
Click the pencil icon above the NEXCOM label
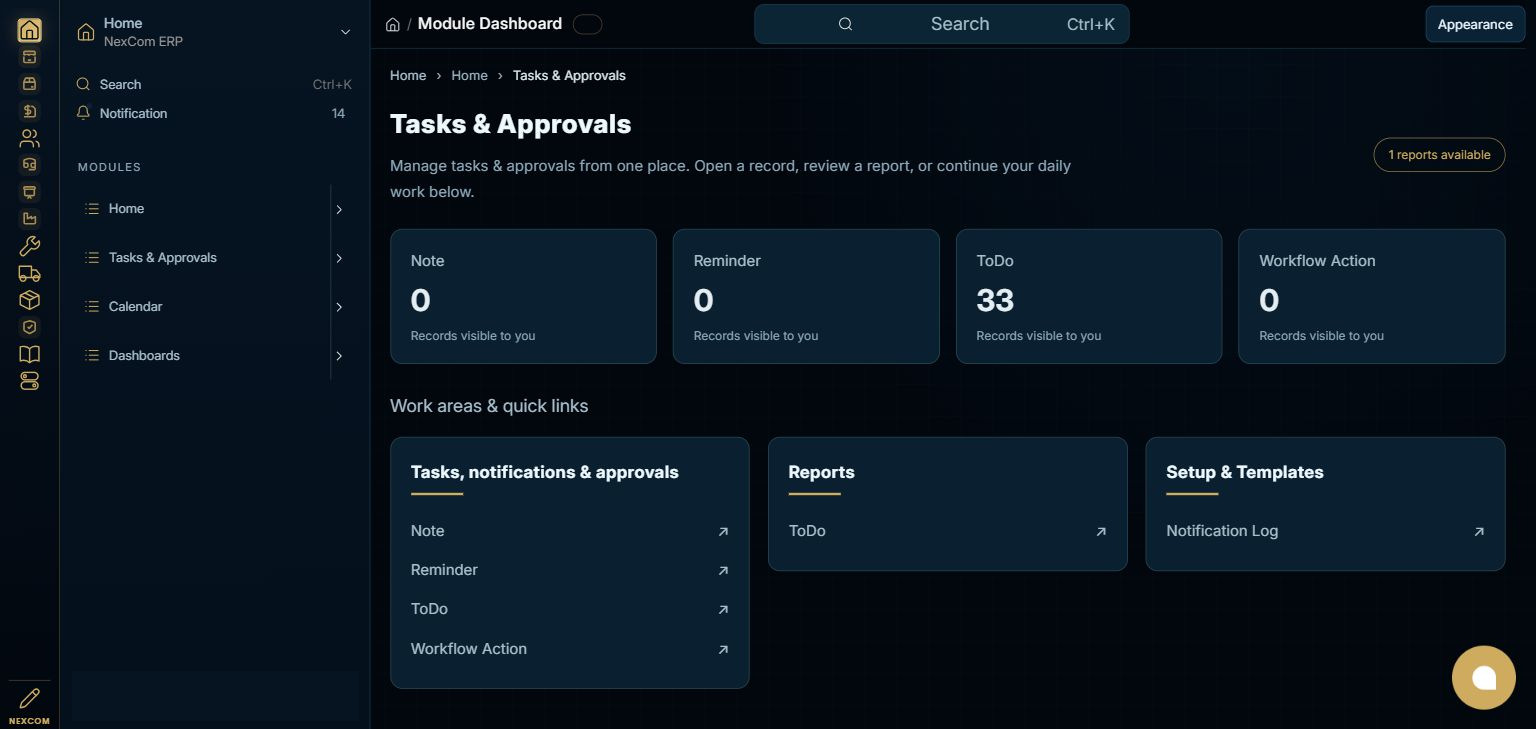(30, 698)
